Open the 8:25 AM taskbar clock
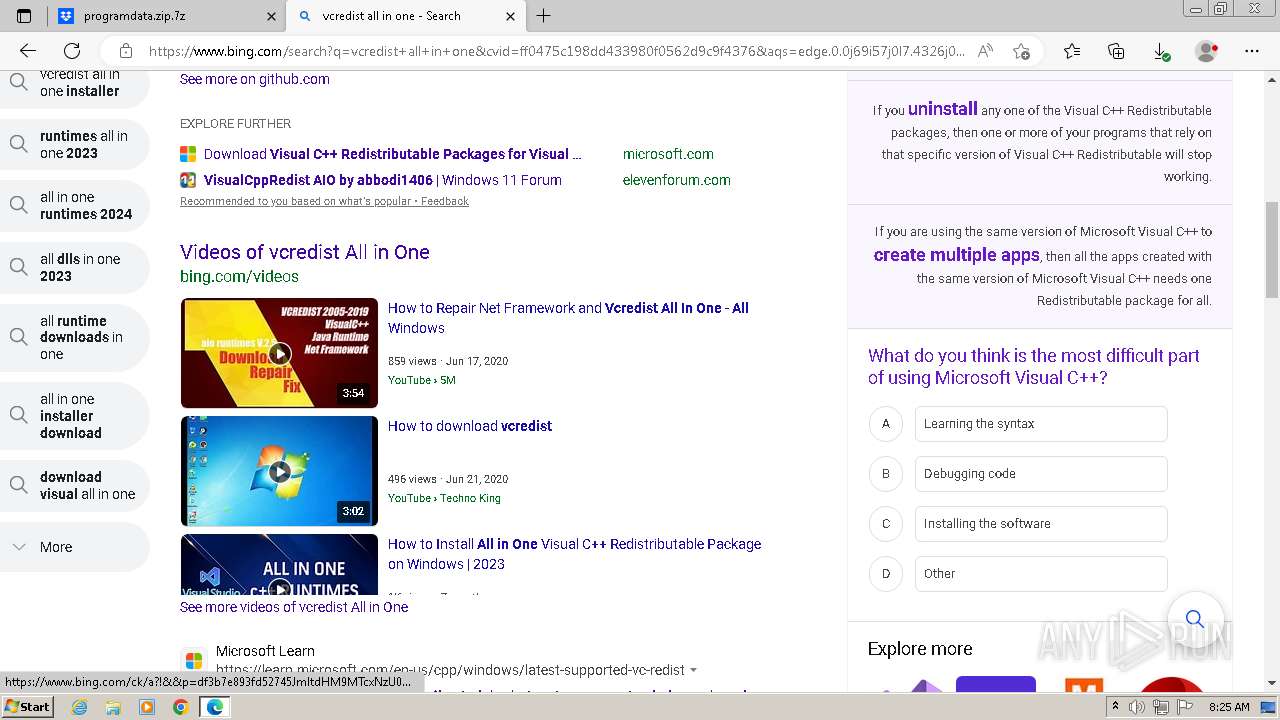The image size is (1280, 720). point(1229,707)
